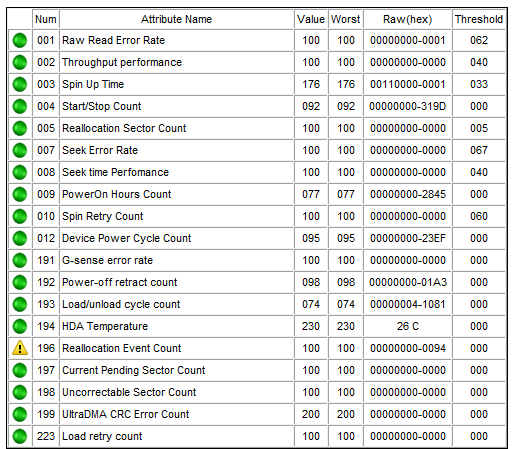
Task: Select the Reallocation Sector Count row
Action: click(x=257, y=128)
